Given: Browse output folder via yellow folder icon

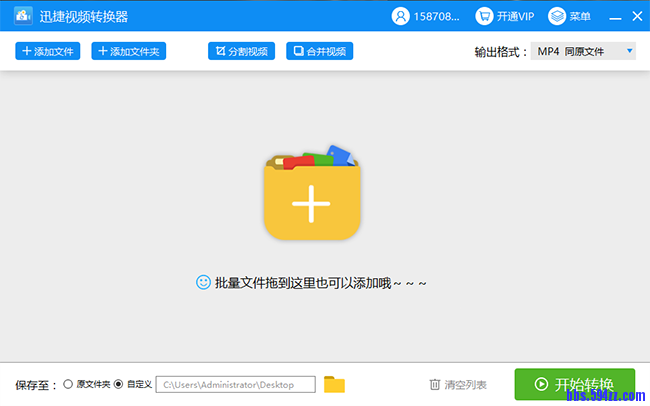Looking at the screenshot, I should pyautogui.click(x=334, y=384).
